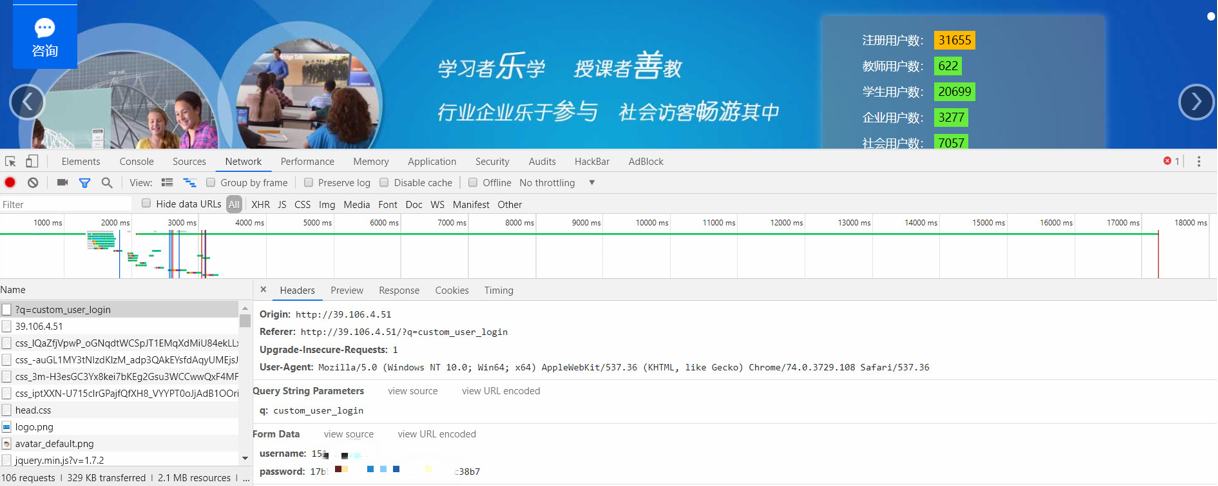
Task: Open network search magnifier
Action: 107,183
